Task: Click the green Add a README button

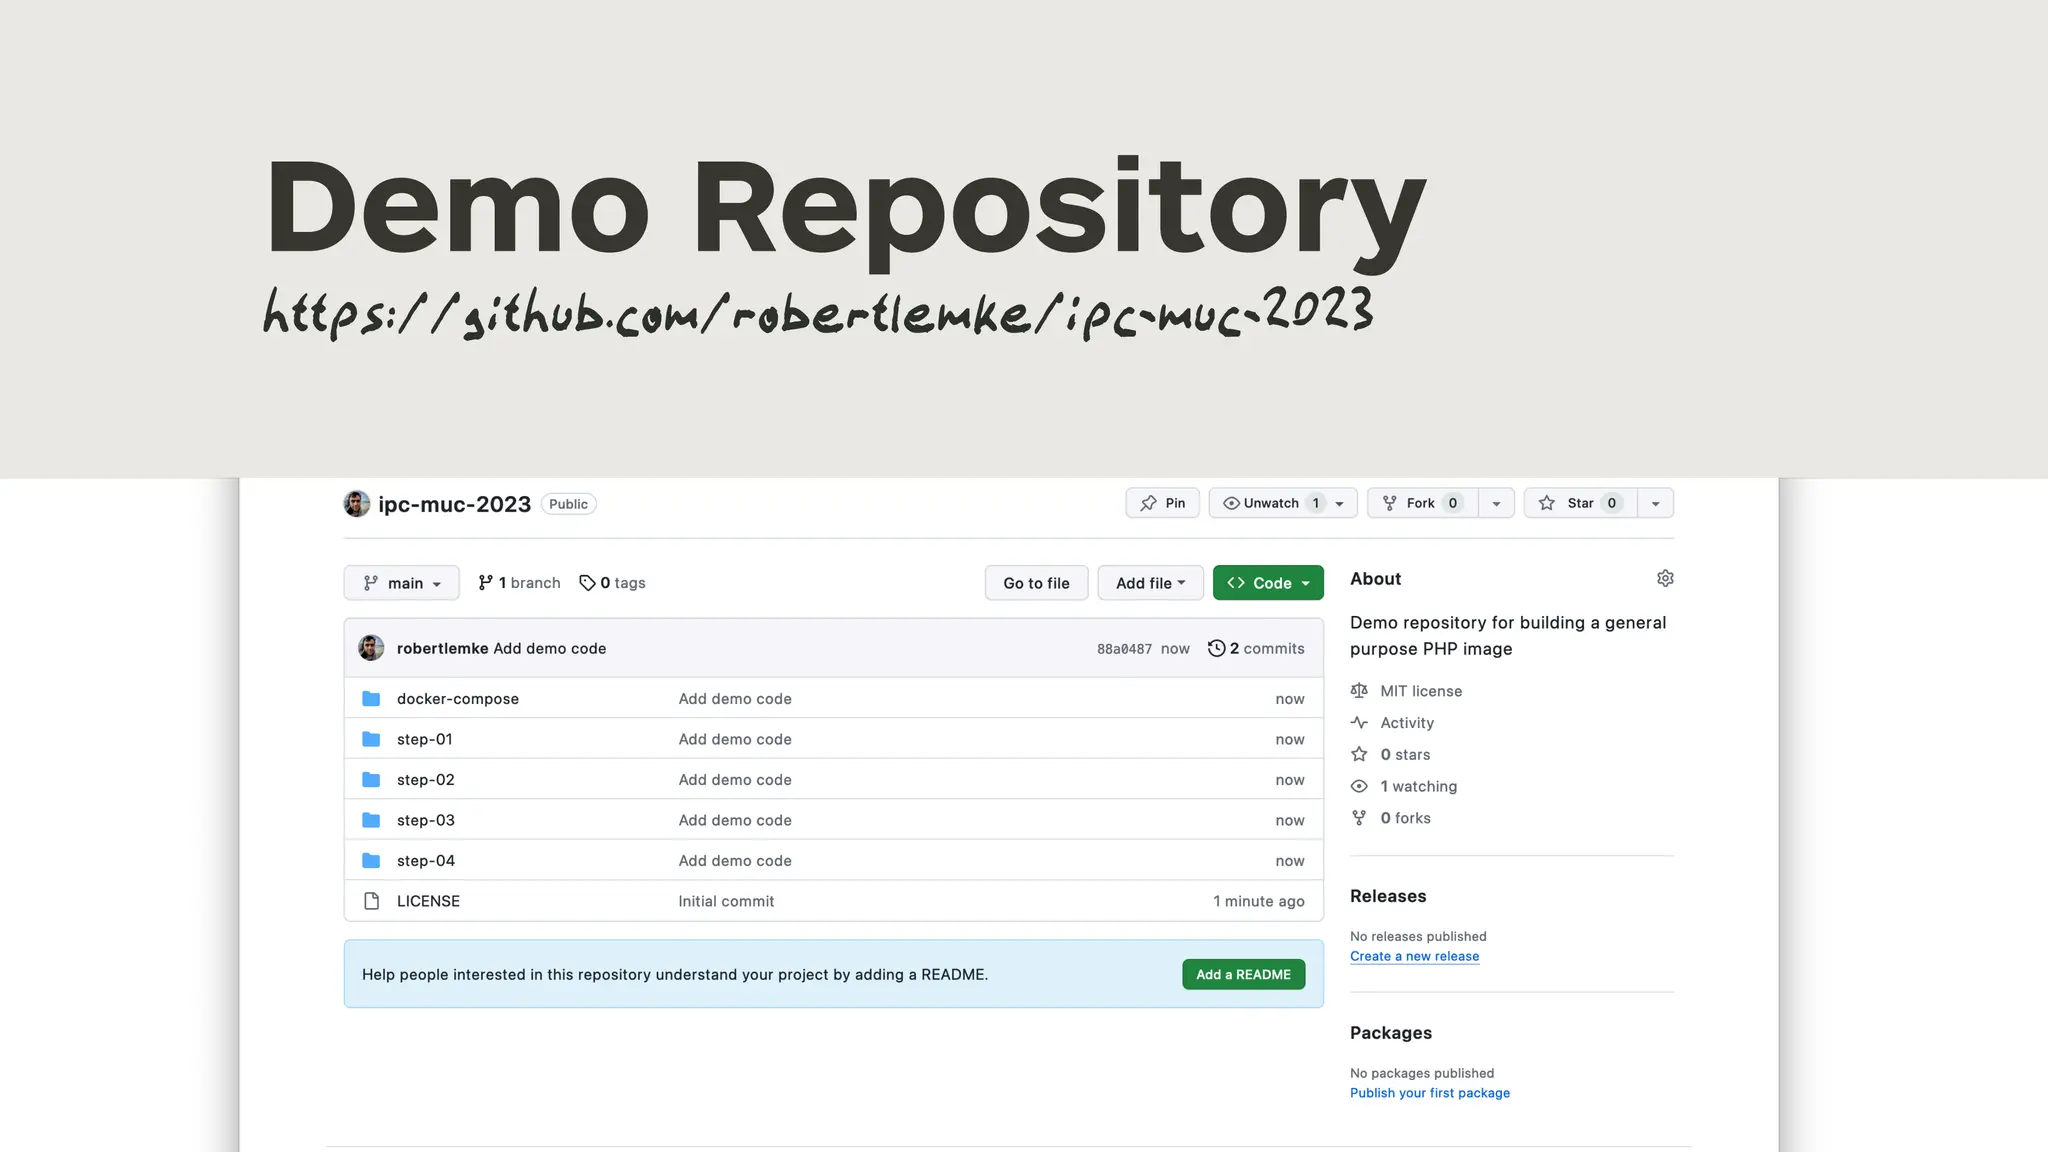Action: point(1243,974)
